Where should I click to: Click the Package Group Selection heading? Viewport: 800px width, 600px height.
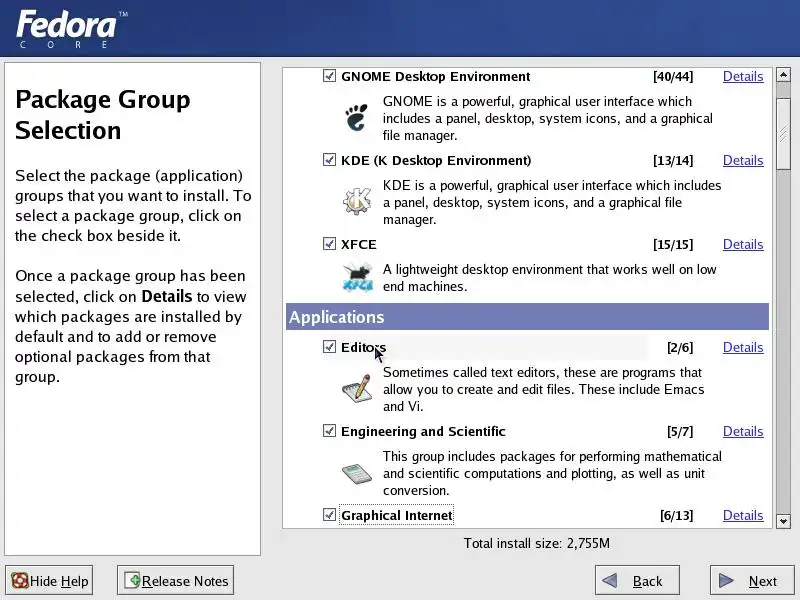pyautogui.click(x=103, y=115)
